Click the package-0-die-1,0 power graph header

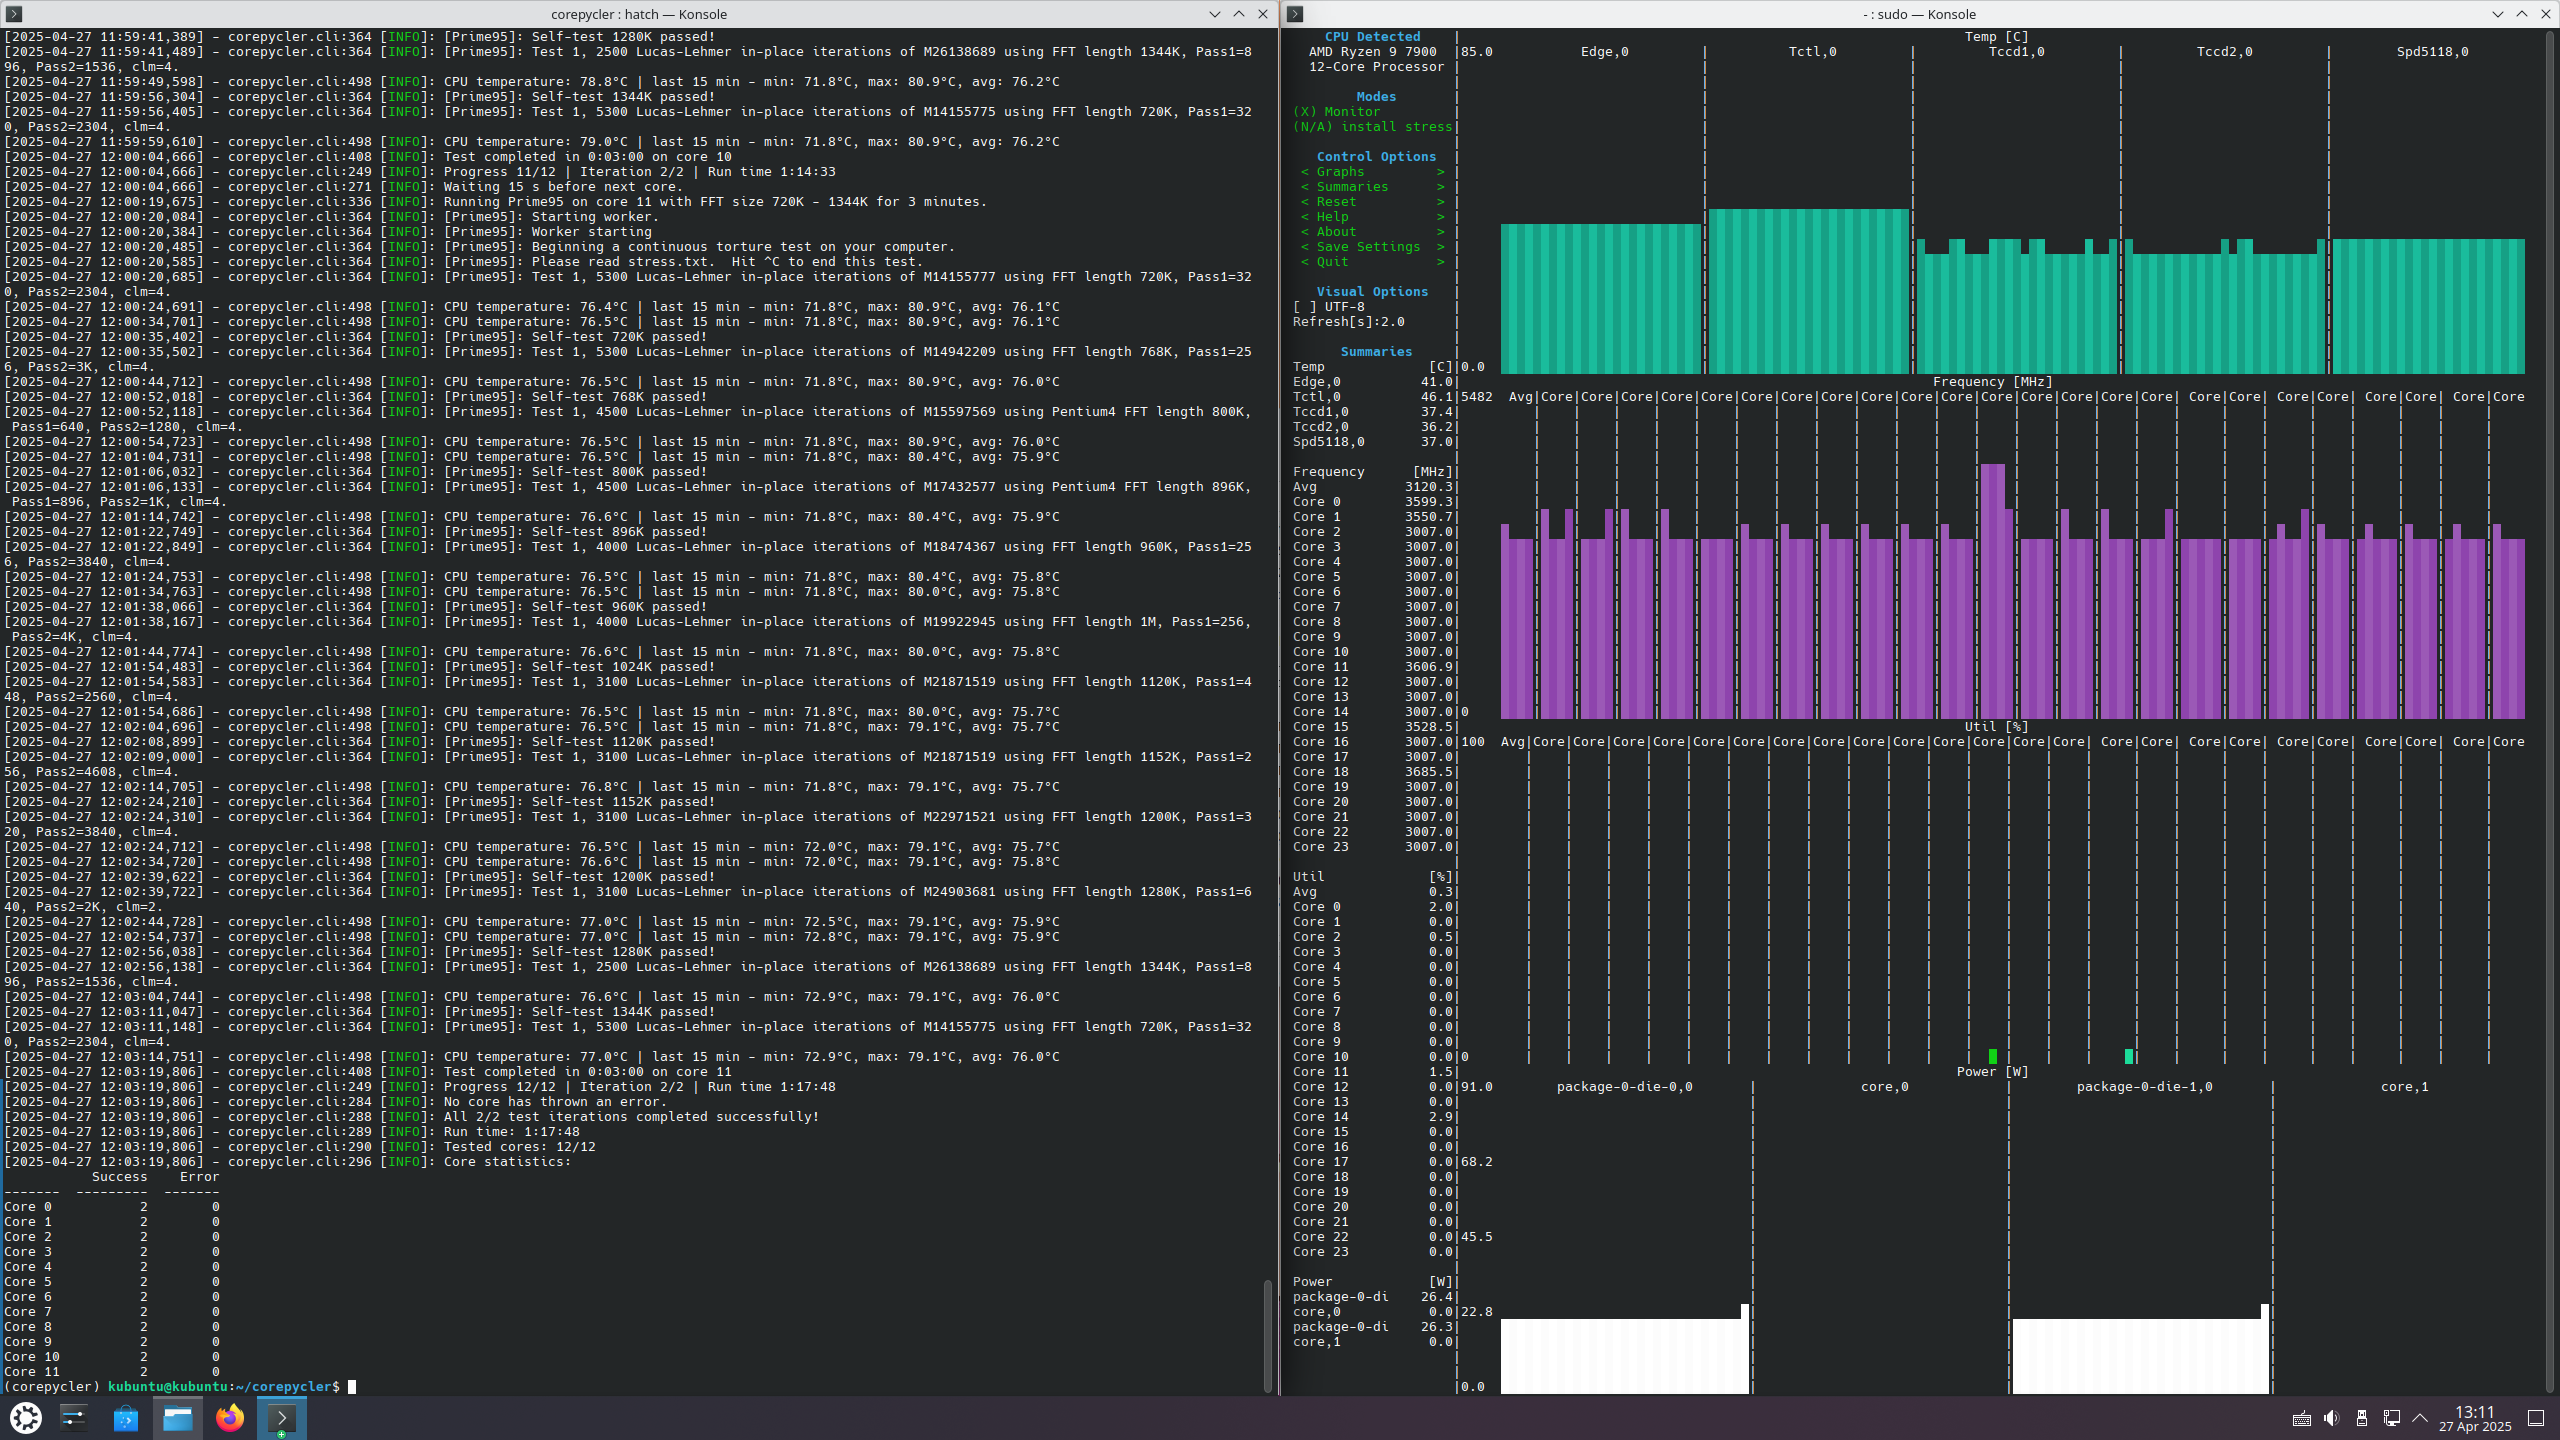[x=2144, y=1087]
